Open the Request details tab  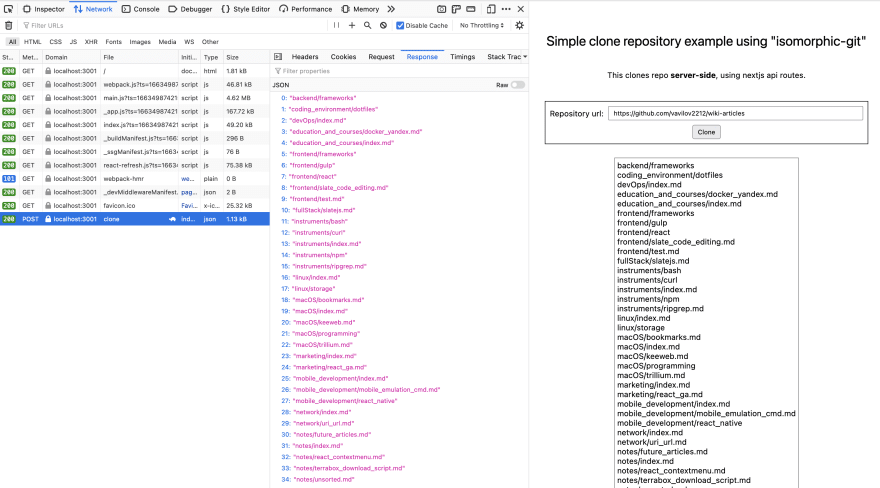click(382, 57)
